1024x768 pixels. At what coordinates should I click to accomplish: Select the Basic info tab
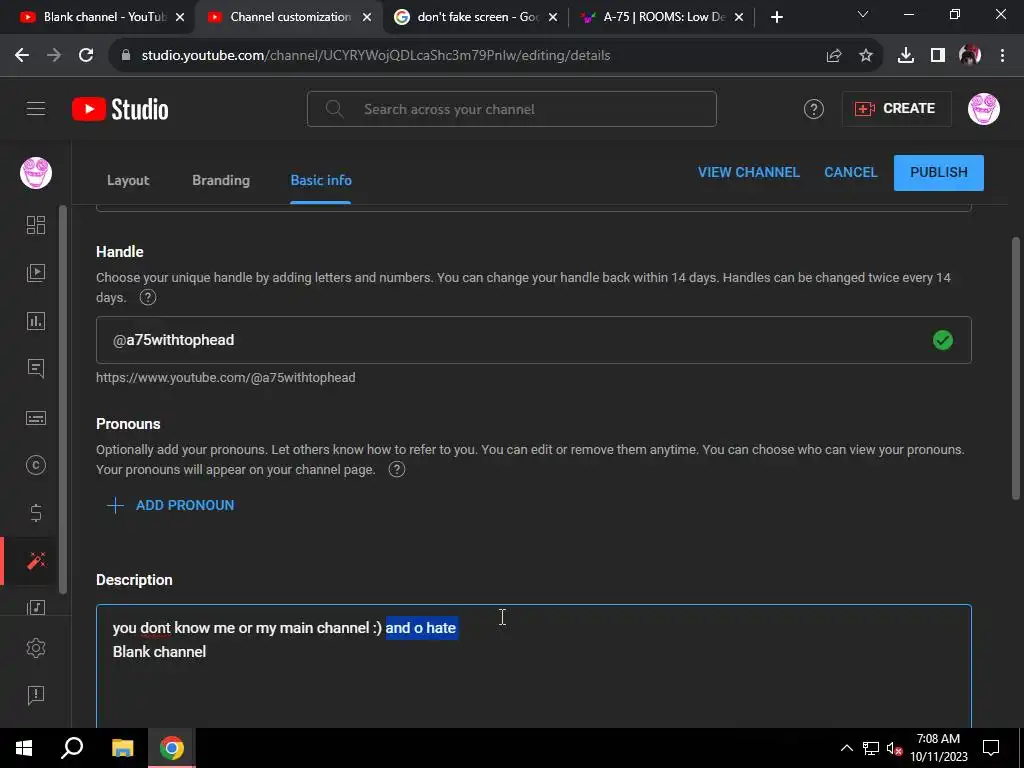[x=321, y=180]
